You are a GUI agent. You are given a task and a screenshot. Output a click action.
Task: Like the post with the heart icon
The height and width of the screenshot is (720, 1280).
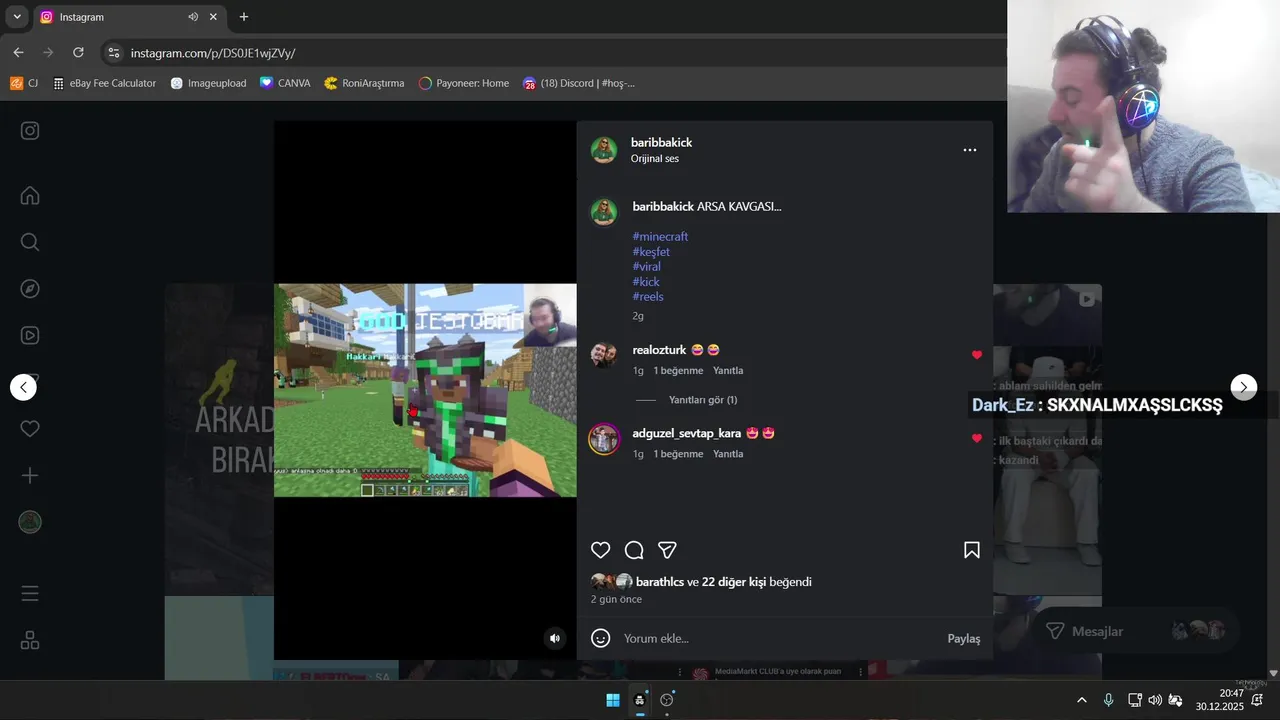(x=600, y=550)
